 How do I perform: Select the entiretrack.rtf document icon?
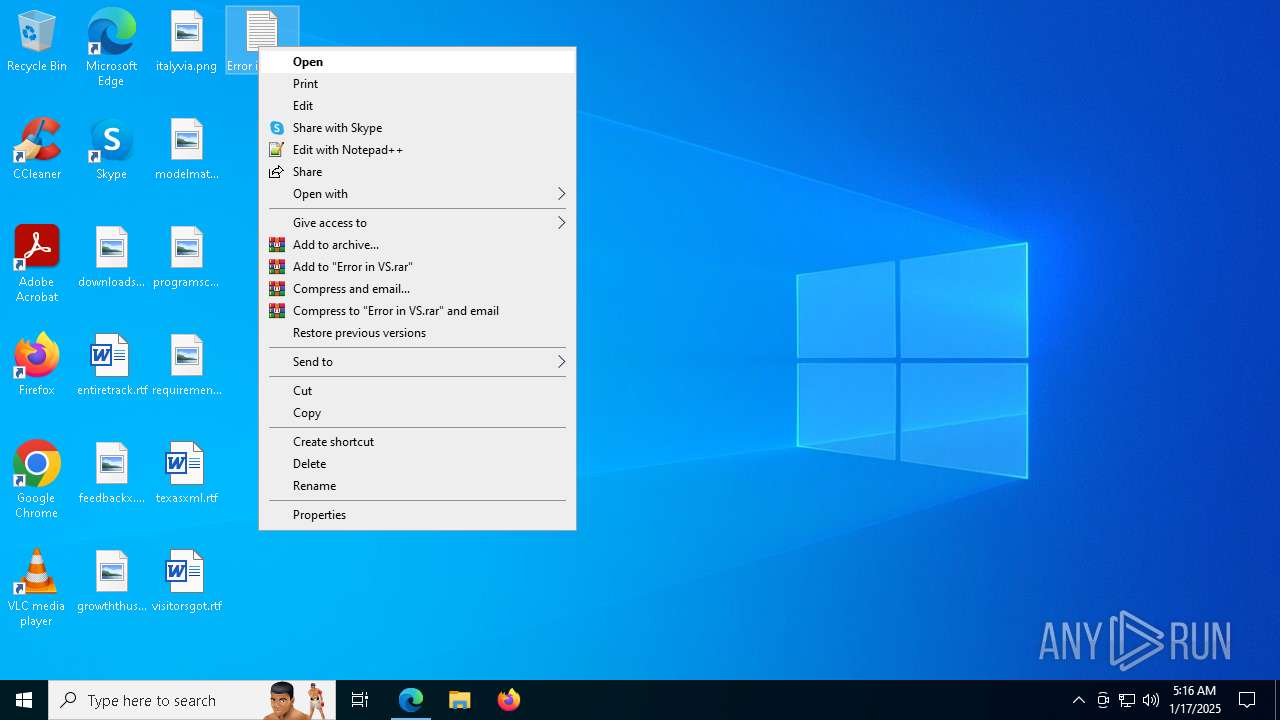click(x=111, y=366)
